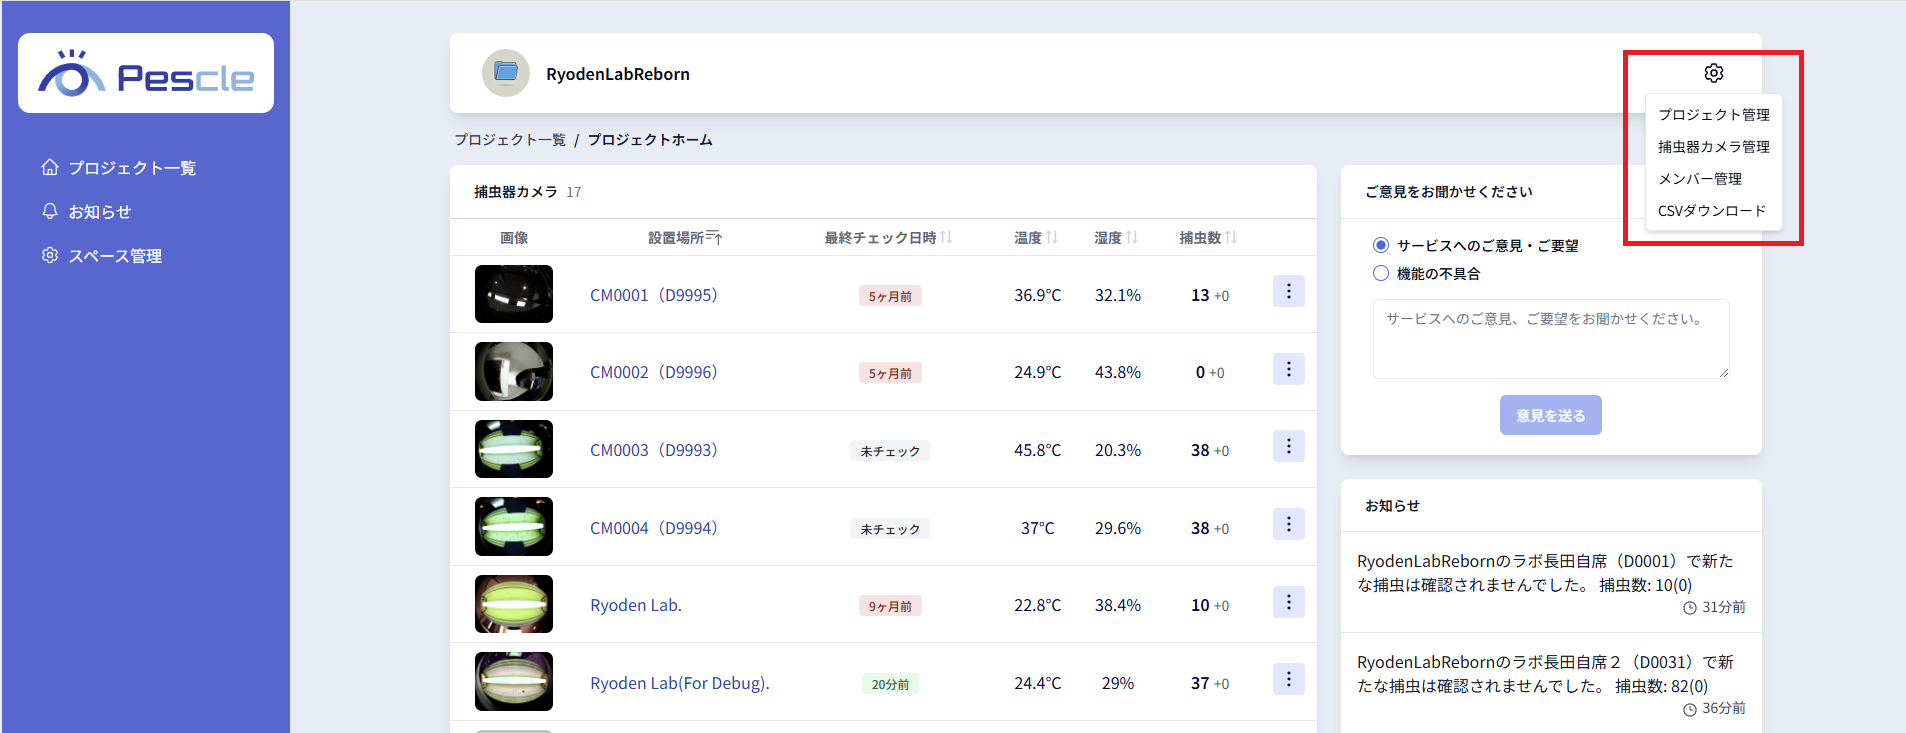The width and height of the screenshot is (1906, 733).
Task: Select 機能の不具合 radio button
Action: (1381, 273)
